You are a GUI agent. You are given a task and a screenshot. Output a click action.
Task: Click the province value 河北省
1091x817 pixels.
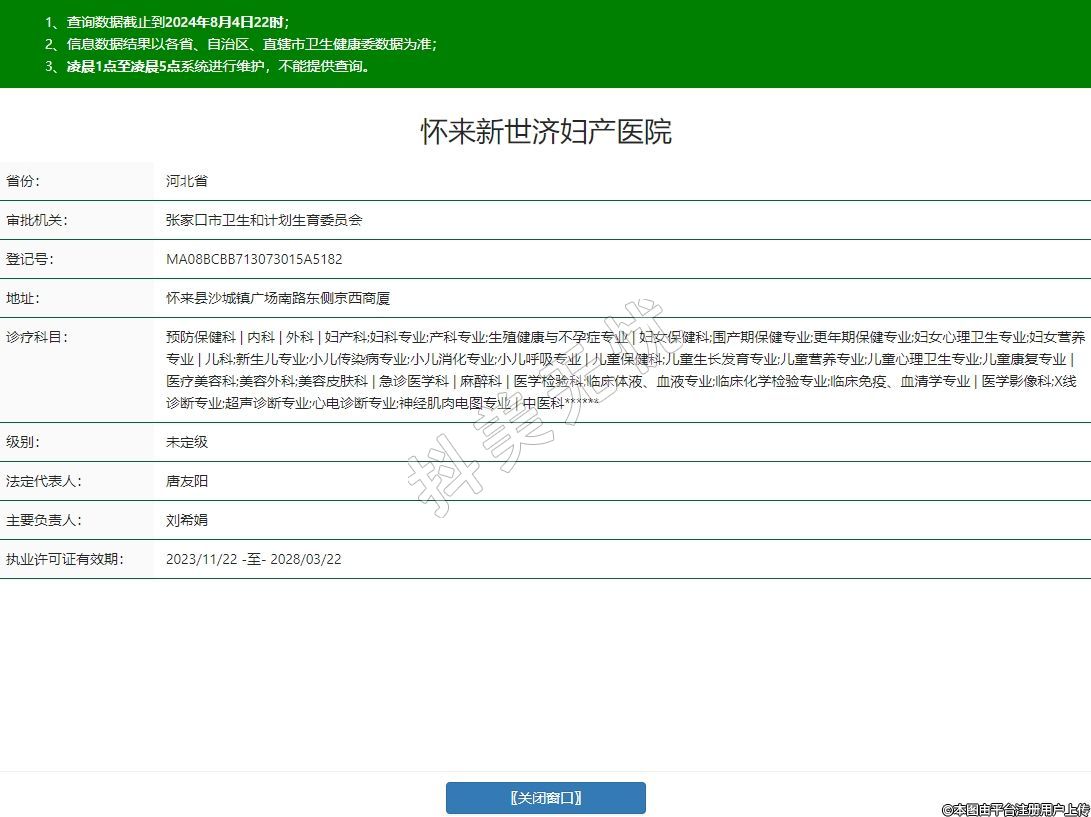(187, 181)
